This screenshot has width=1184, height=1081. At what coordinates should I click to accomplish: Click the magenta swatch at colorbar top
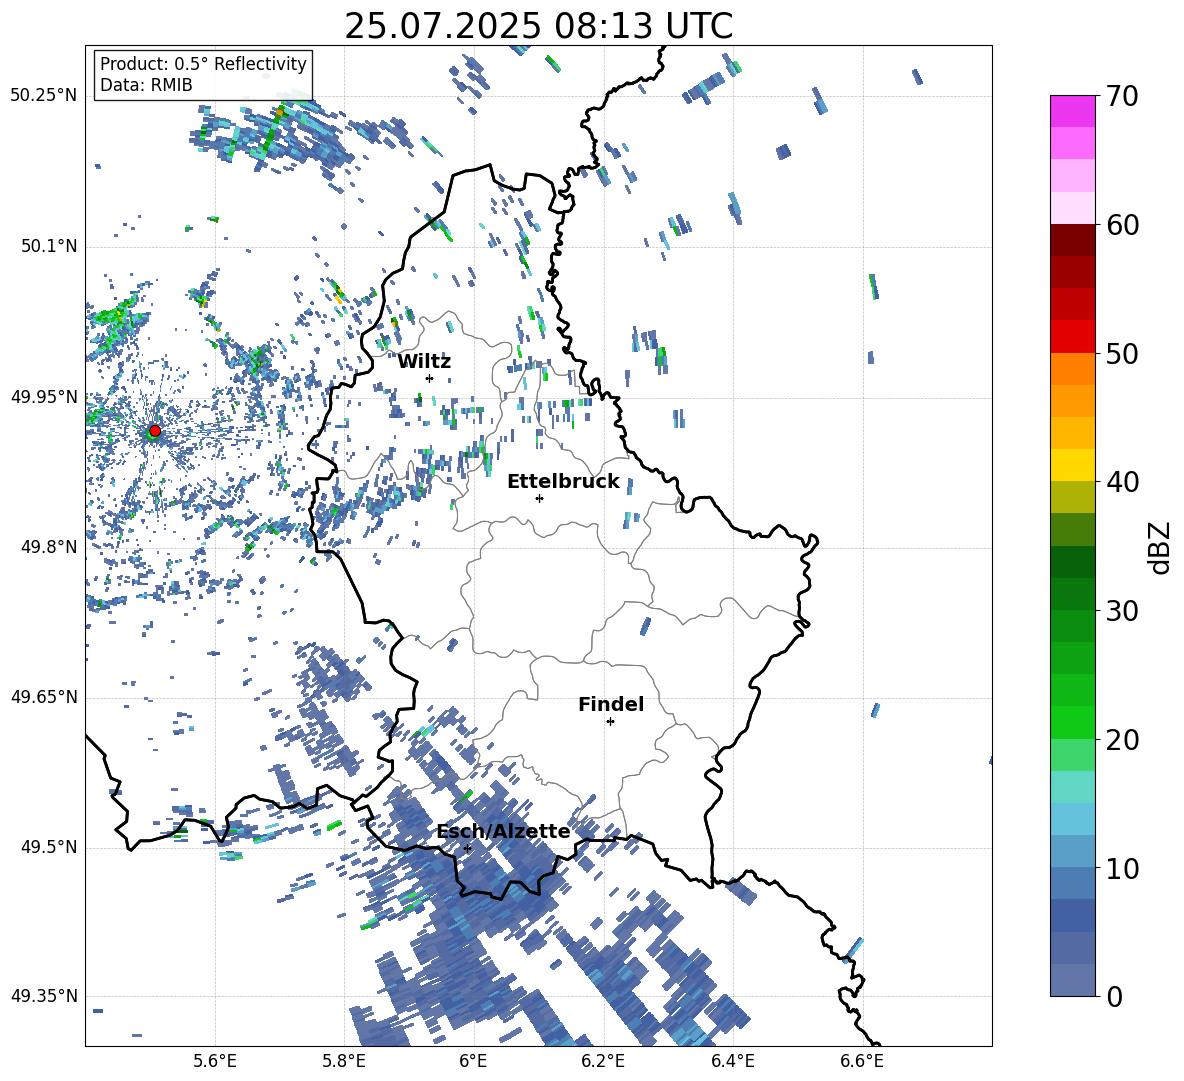point(1072,111)
